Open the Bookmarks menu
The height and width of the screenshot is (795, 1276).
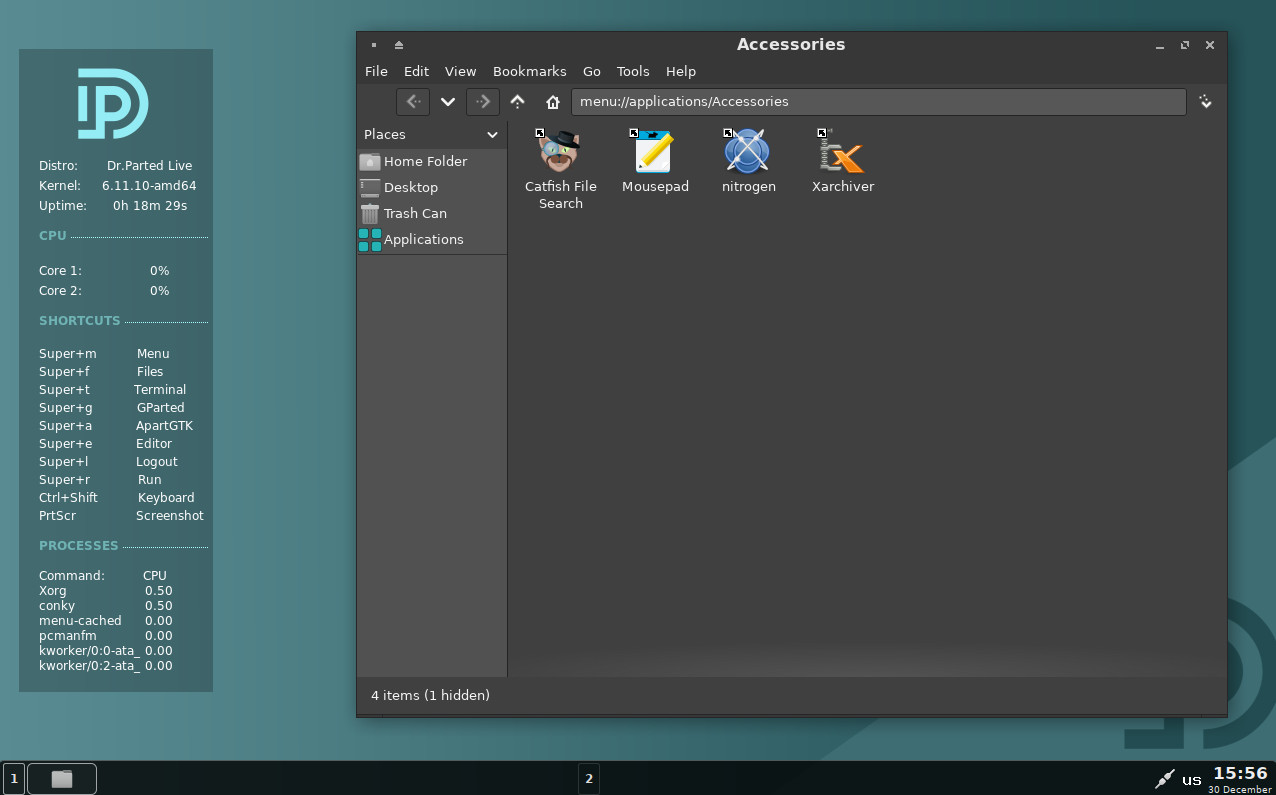(529, 71)
